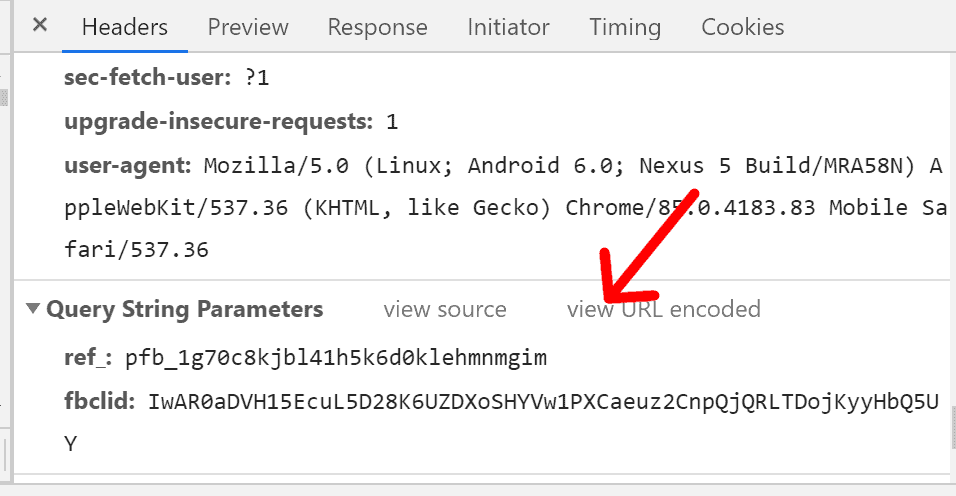Close the request details panel
Image resolution: width=956 pixels, height=496 pixels.
tap(40, 25)
